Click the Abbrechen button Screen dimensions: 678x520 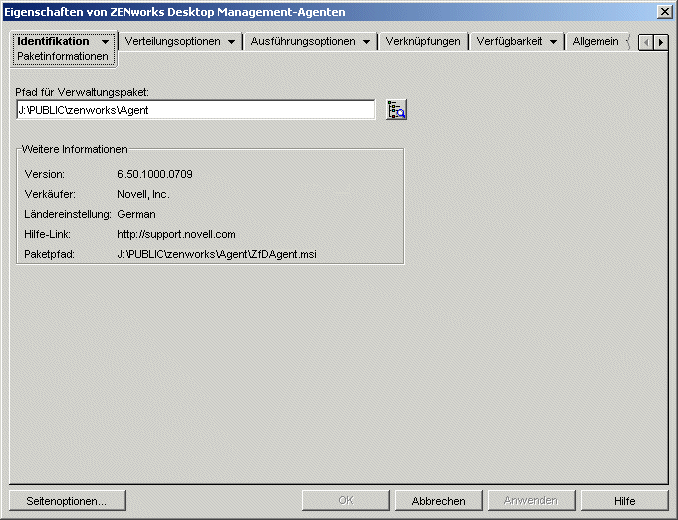coord(438,501)
